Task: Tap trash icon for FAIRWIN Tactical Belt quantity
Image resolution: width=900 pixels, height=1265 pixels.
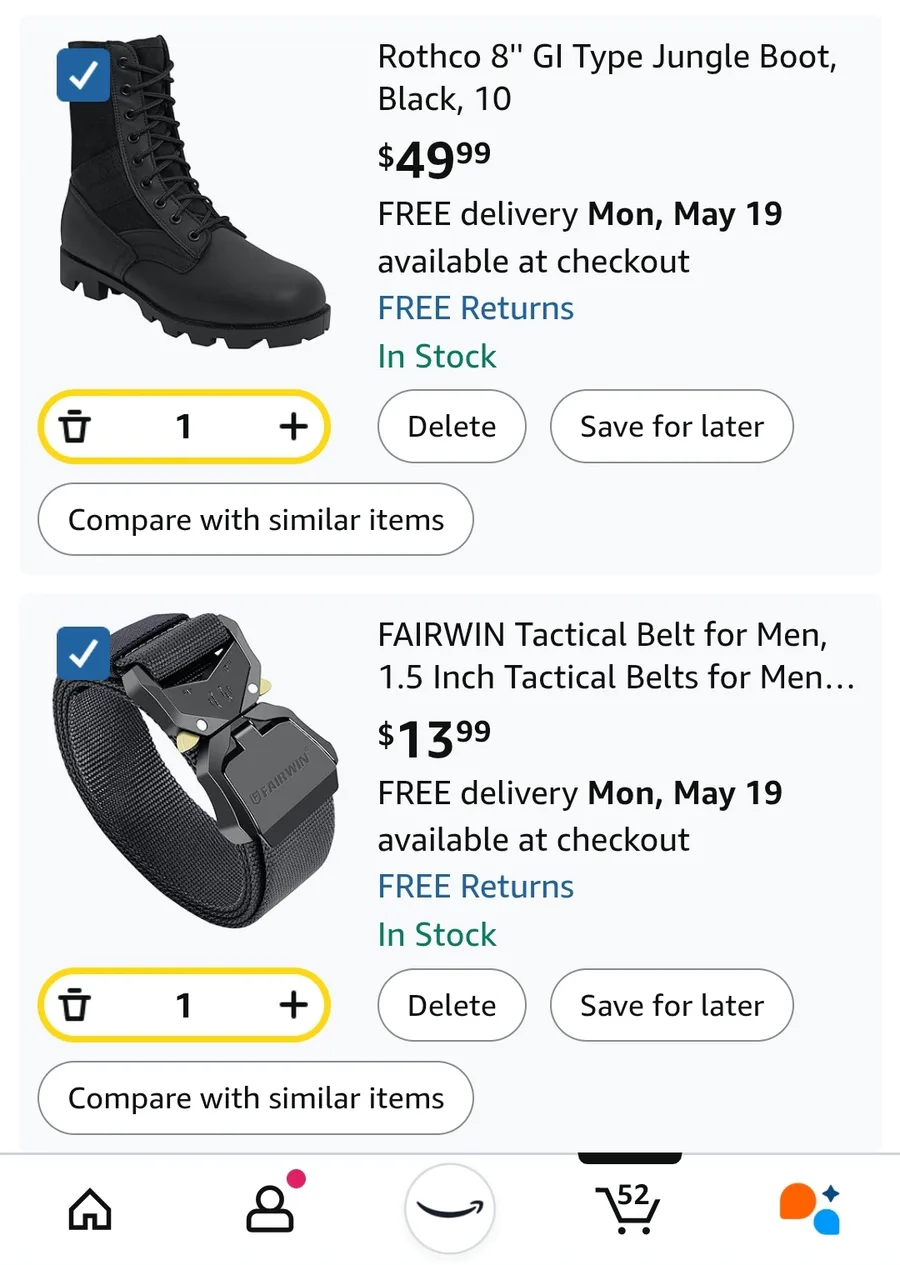Action: pos(75,1006)
